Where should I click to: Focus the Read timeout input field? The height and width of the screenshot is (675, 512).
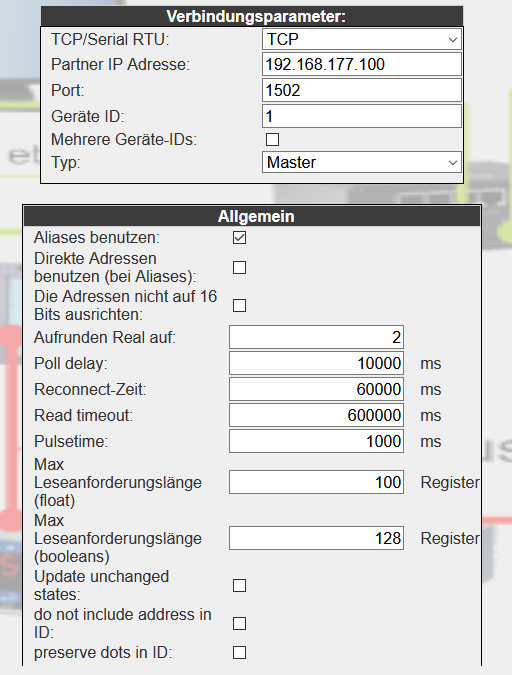tap(316, 415)
